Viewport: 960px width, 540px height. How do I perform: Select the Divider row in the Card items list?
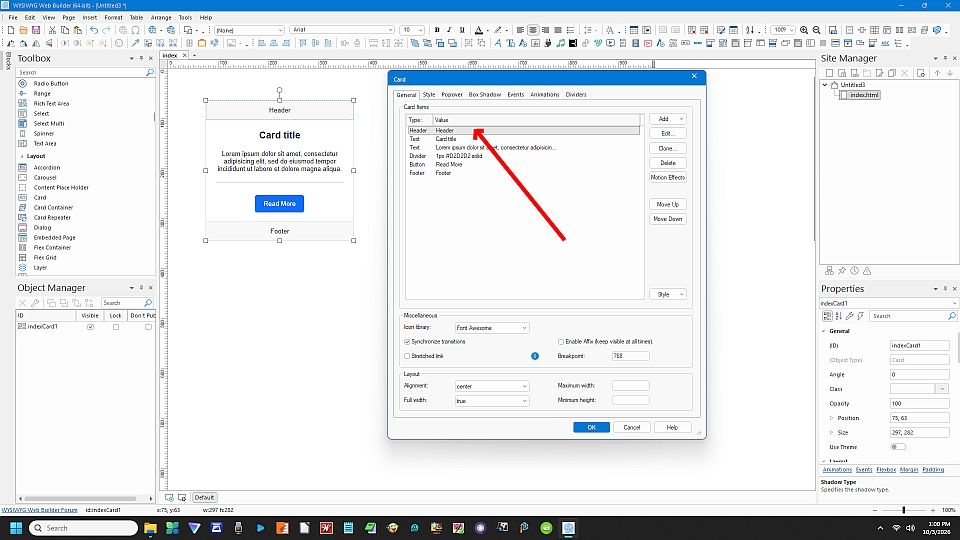coord(523,156)
